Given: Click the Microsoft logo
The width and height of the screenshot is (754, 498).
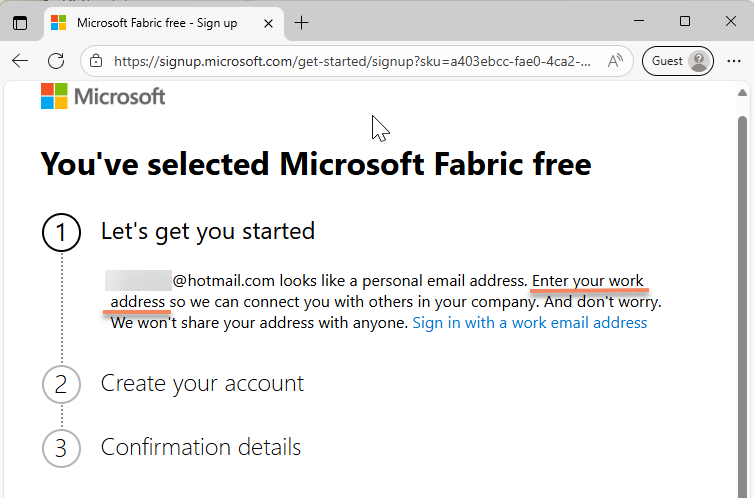Looking at the screenshot, I should click(103, 96).
